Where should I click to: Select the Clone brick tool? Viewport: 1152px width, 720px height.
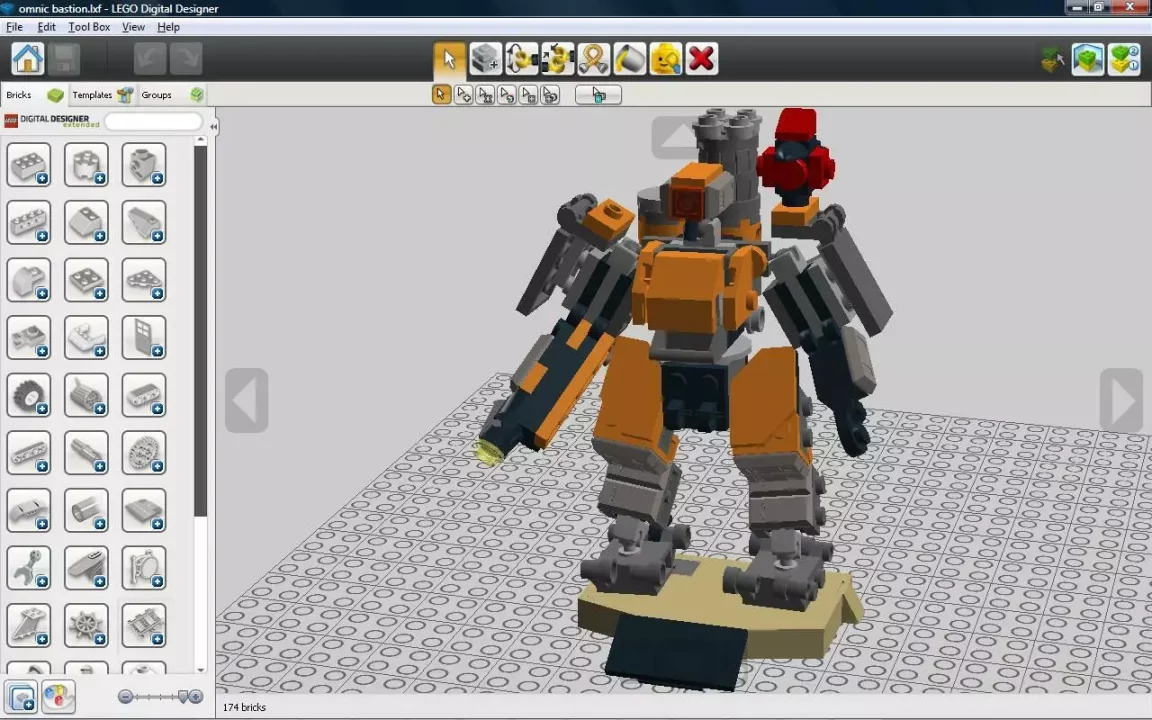486,59
